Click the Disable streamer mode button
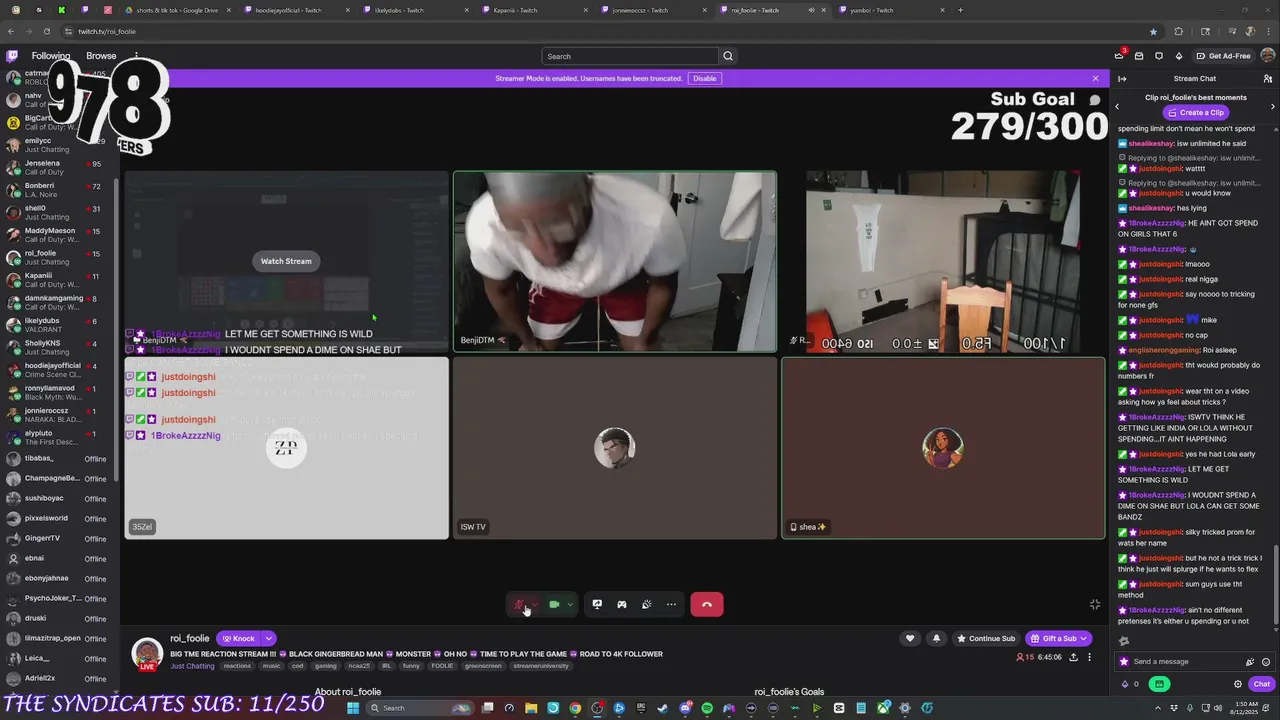 pyautogui.click(x=705, y=78)
